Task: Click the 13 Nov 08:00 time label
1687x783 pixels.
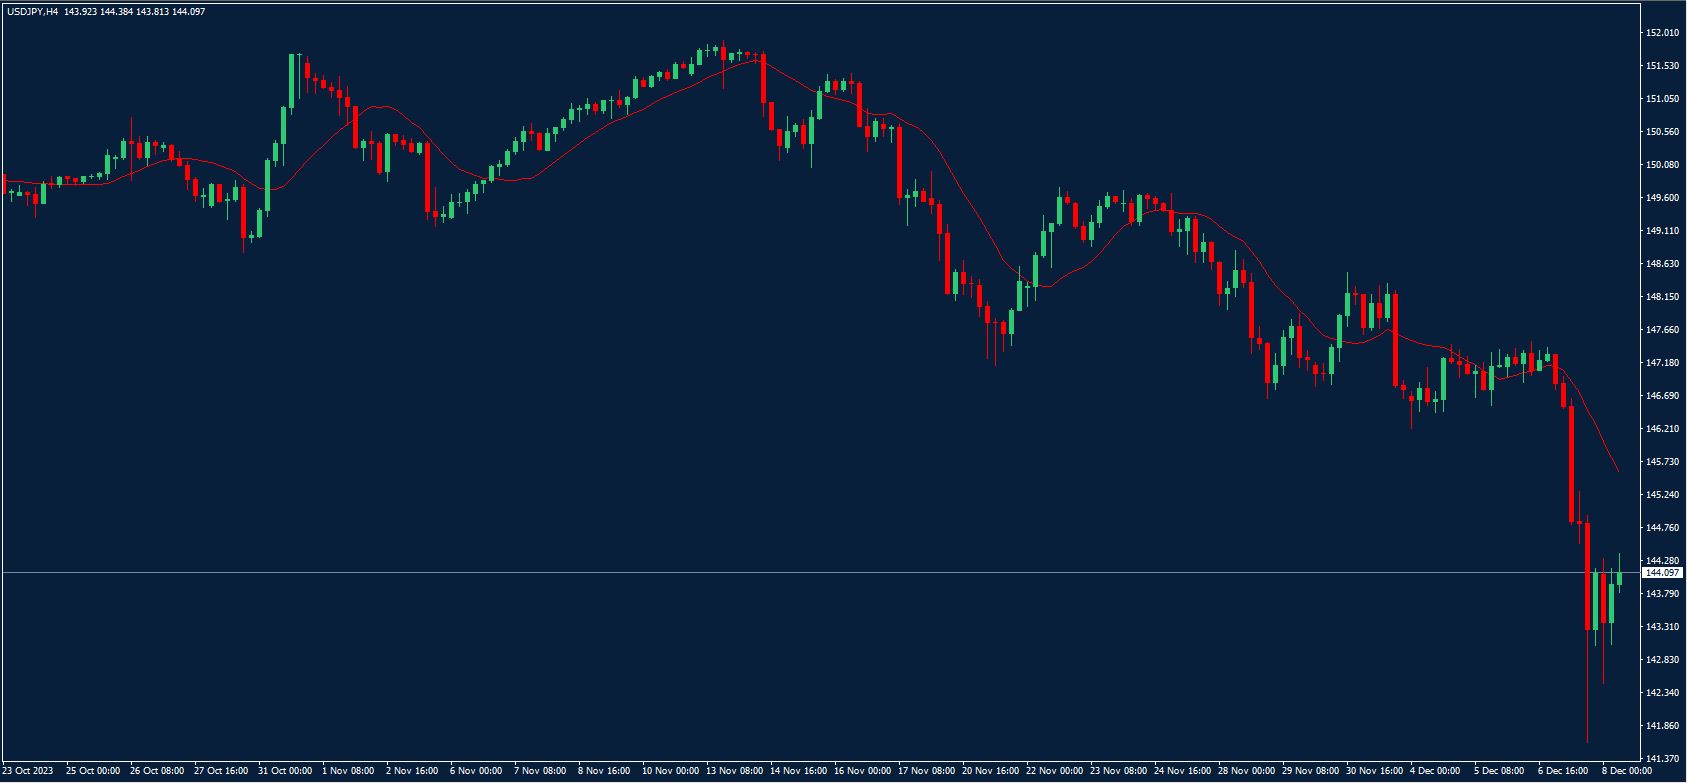Action: coord(733,771)
